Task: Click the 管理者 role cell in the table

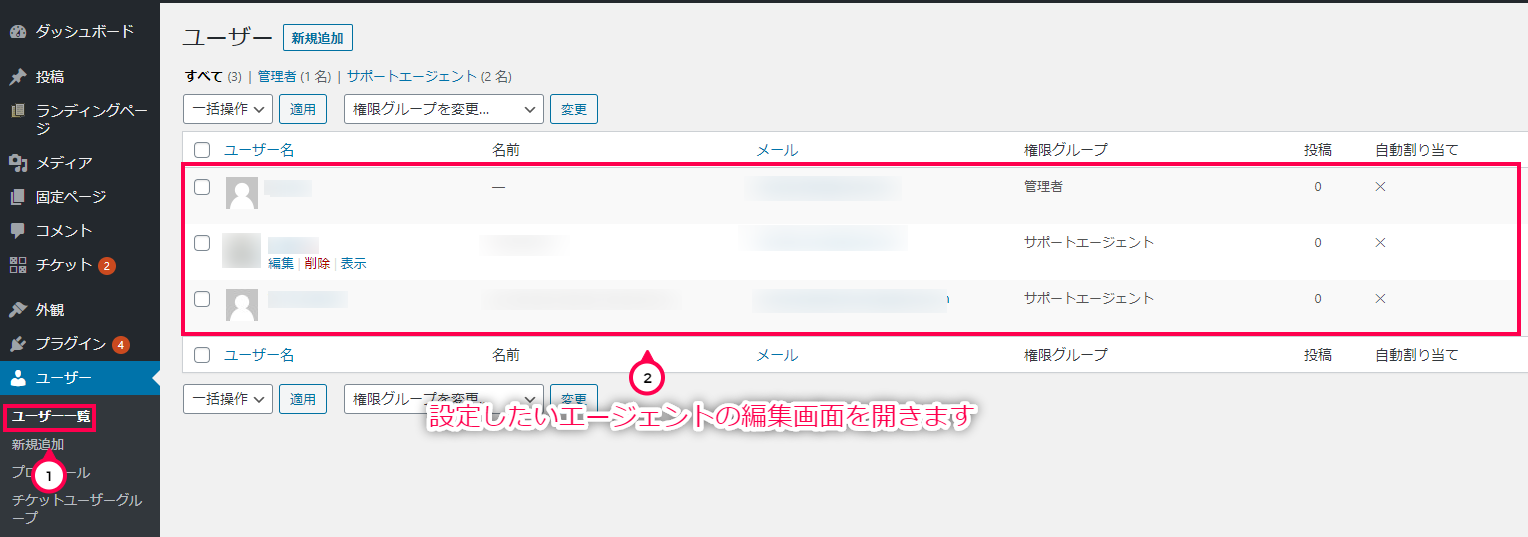Action: (x=1043, y=187)
